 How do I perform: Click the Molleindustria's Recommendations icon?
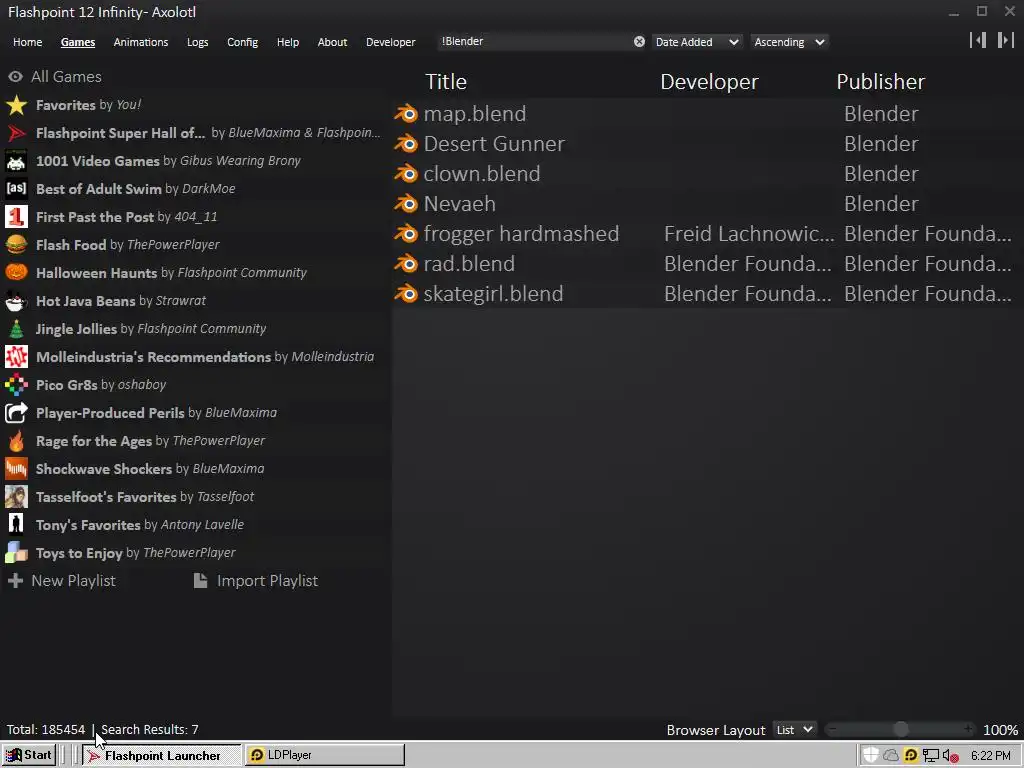coord(16,357)
